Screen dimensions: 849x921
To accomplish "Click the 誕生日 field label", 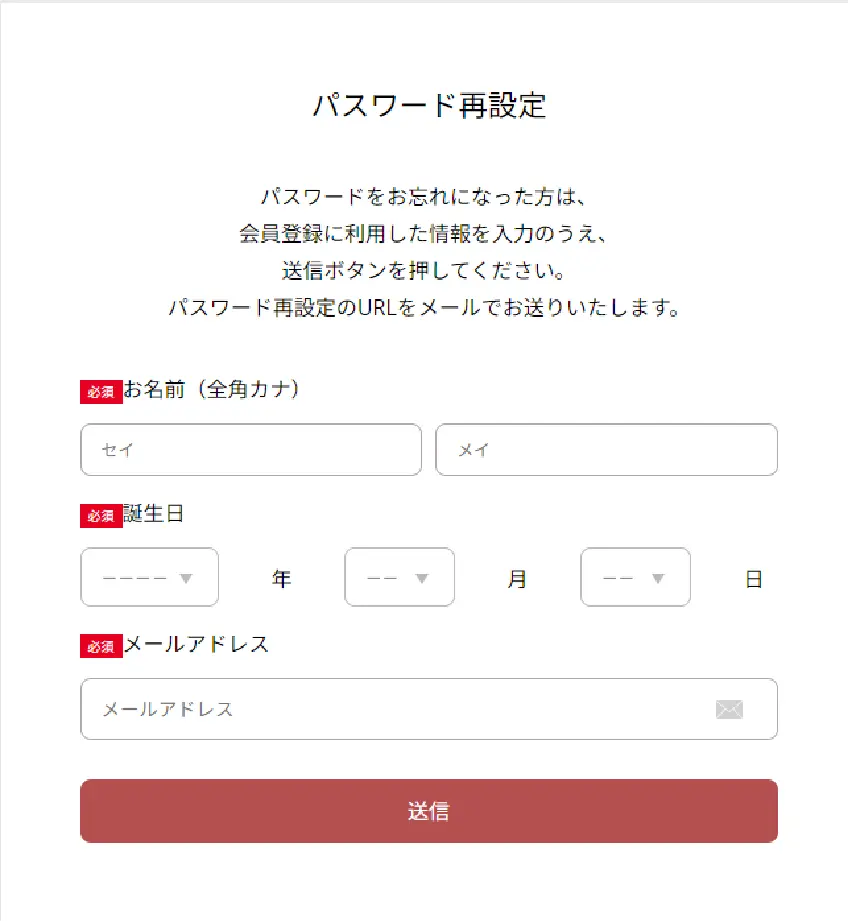I will pyautogui.click(x=154, y=515).
